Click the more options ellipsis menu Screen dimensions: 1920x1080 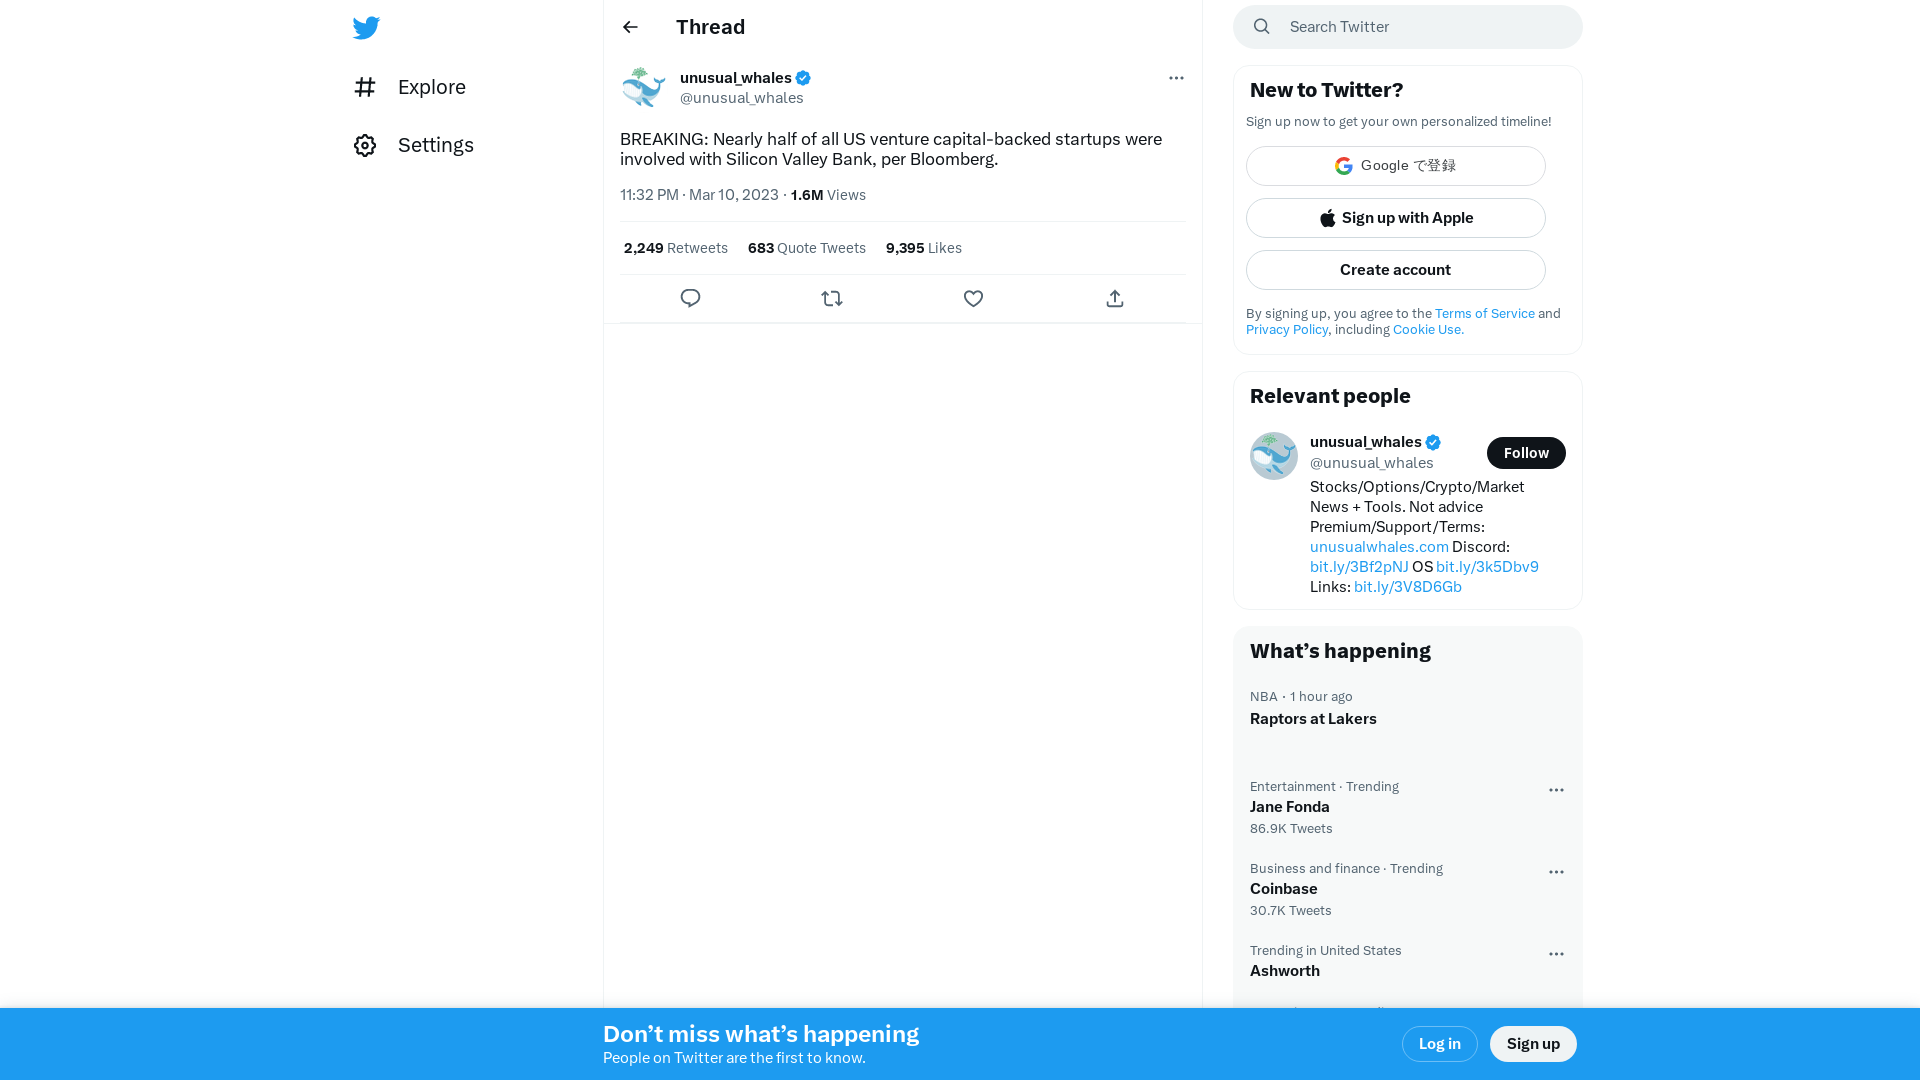[1175, 78]
